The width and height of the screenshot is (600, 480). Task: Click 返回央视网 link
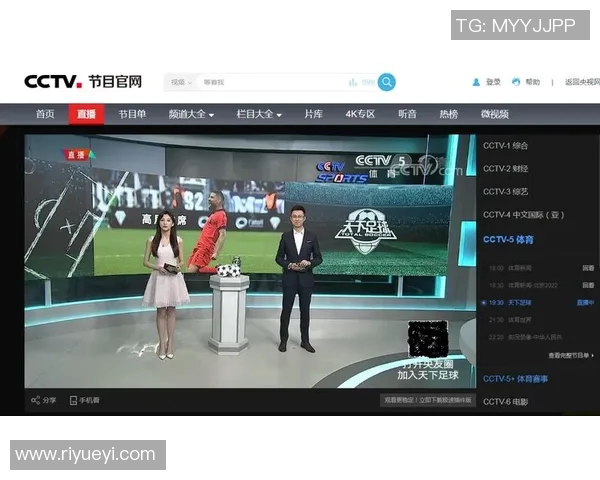(579, 82)
